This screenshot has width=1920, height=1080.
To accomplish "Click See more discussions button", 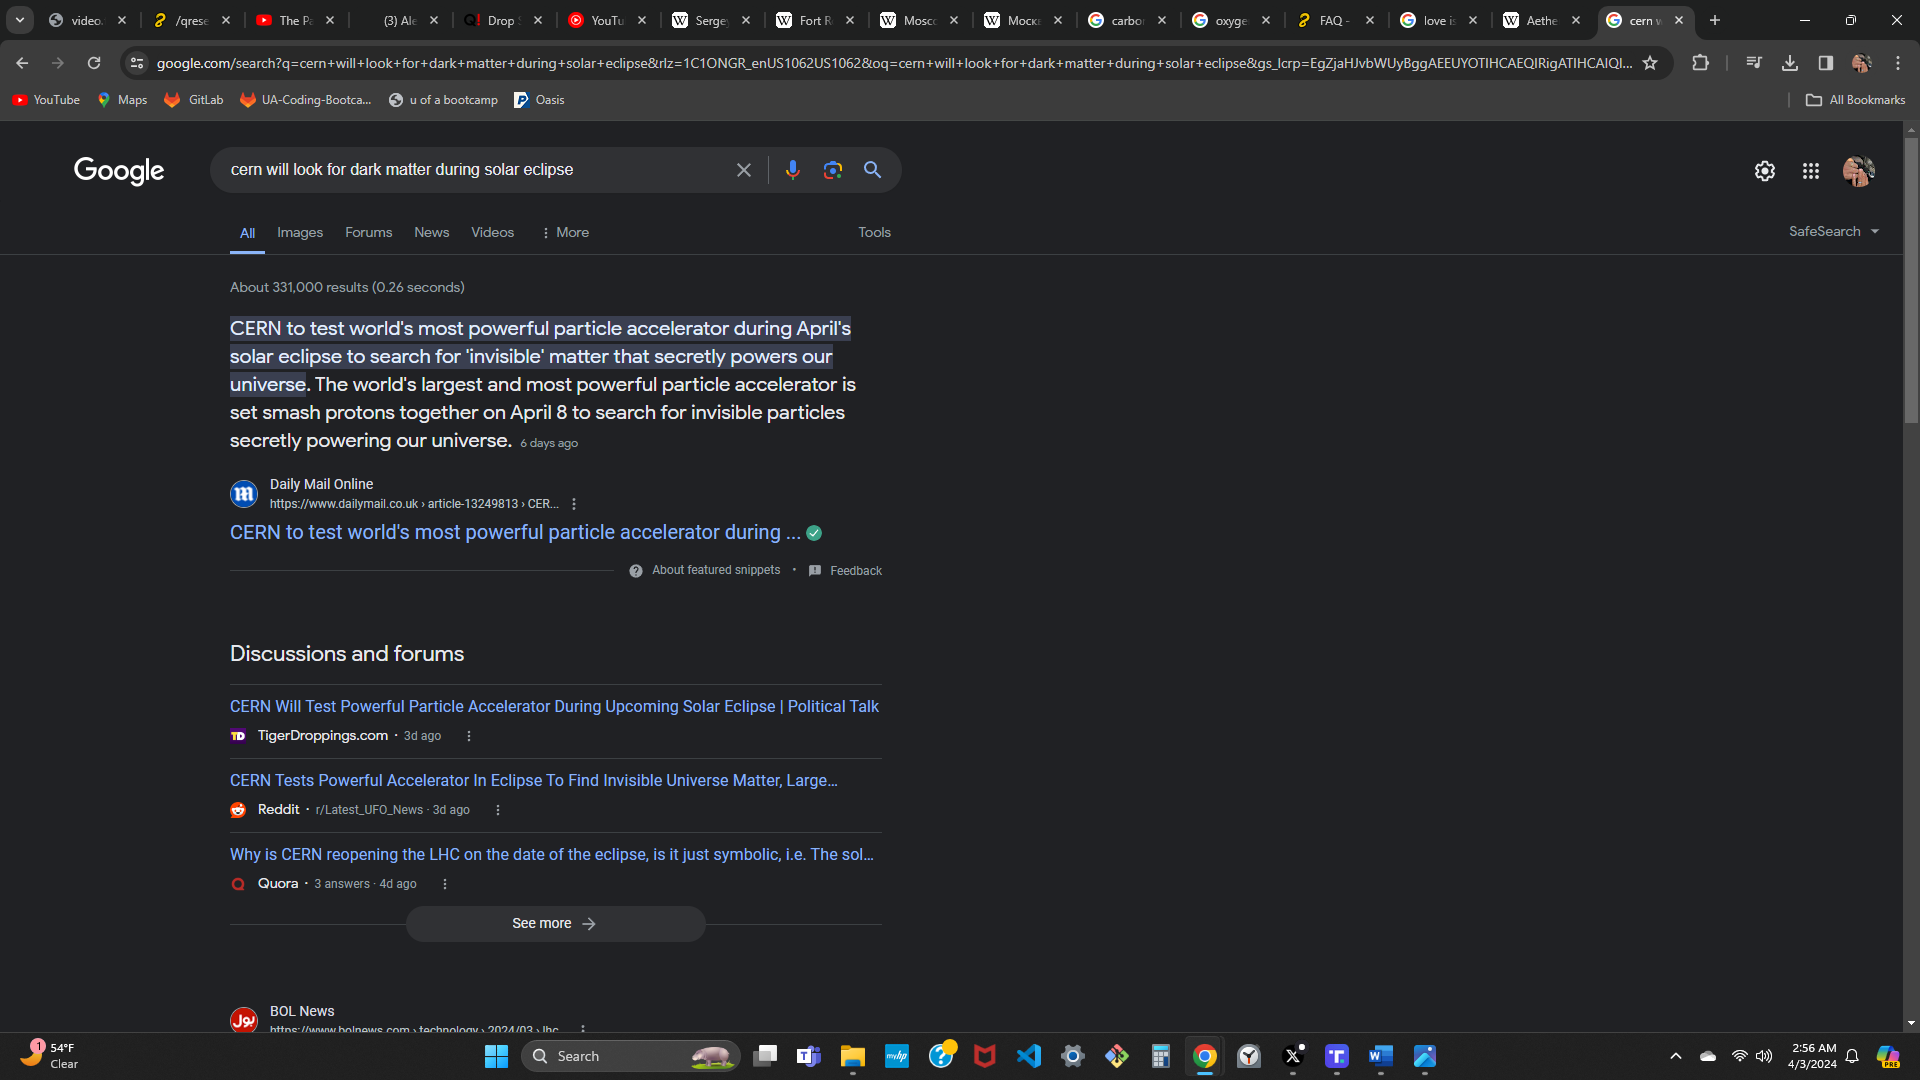I will (555, 924).
